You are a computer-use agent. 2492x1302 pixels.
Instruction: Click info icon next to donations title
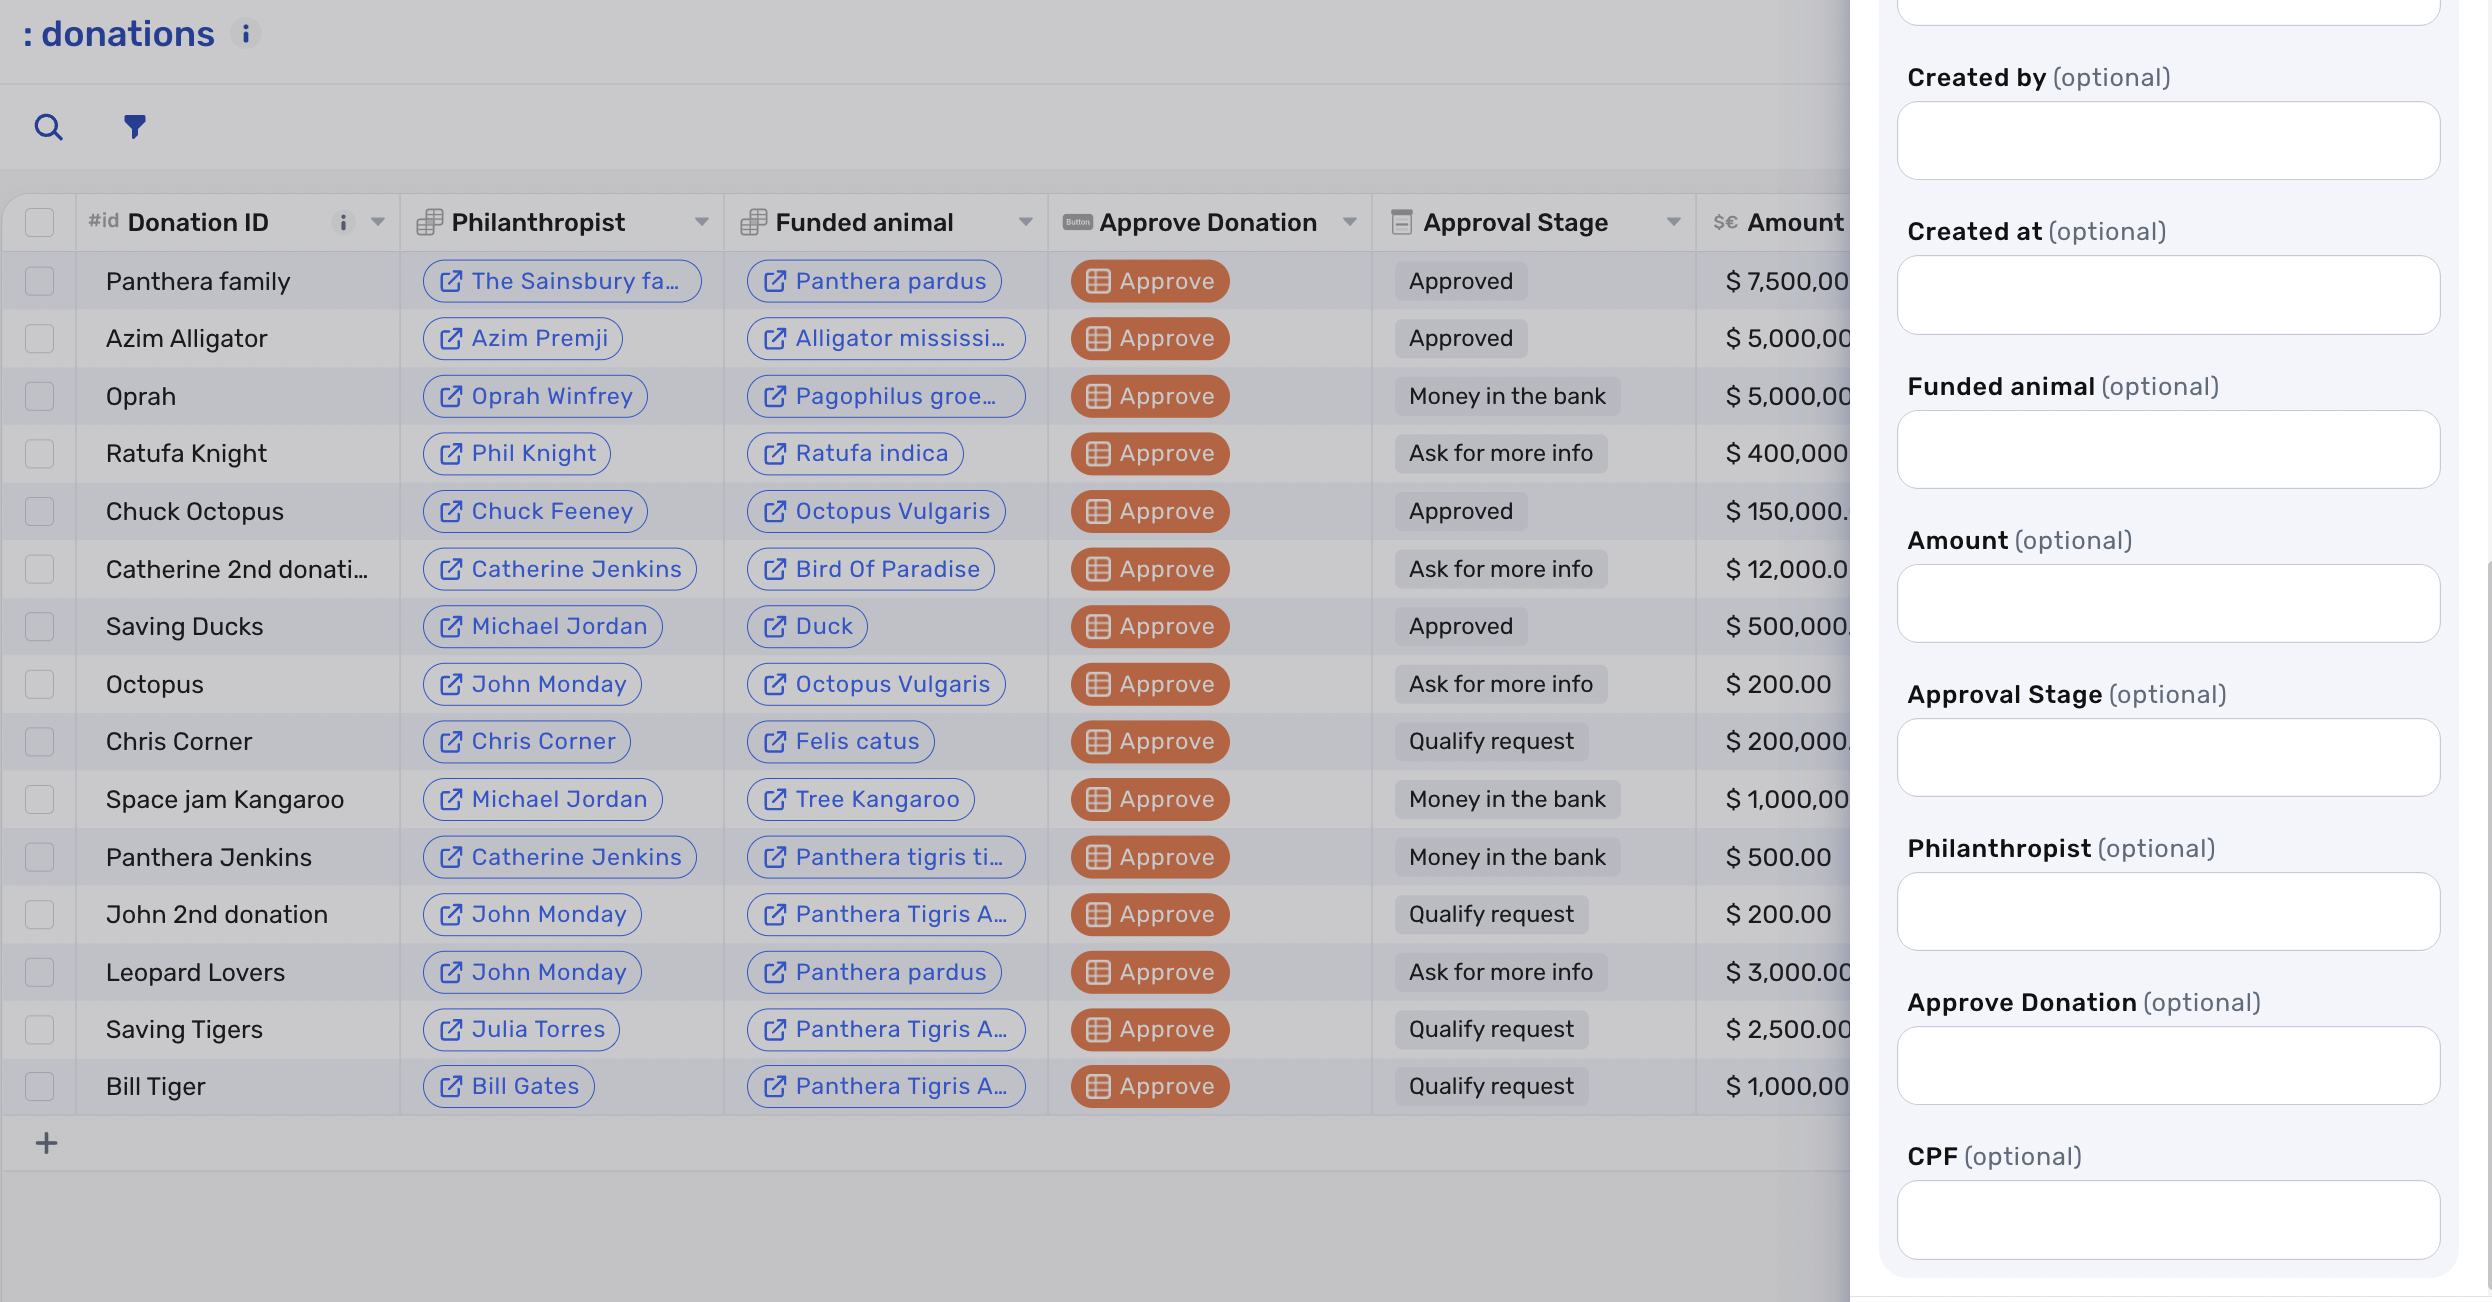[x=245, y=34]
